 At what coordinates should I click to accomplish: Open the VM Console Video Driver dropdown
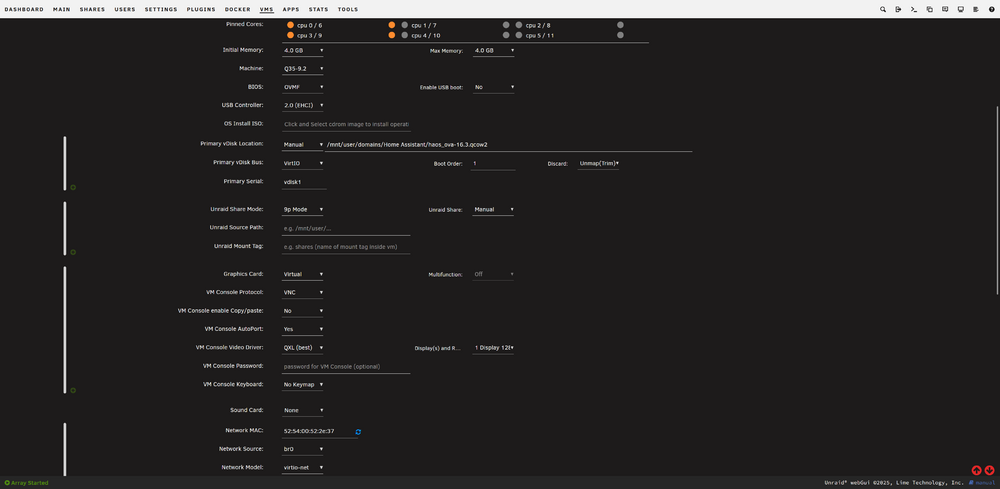point(303,348)
